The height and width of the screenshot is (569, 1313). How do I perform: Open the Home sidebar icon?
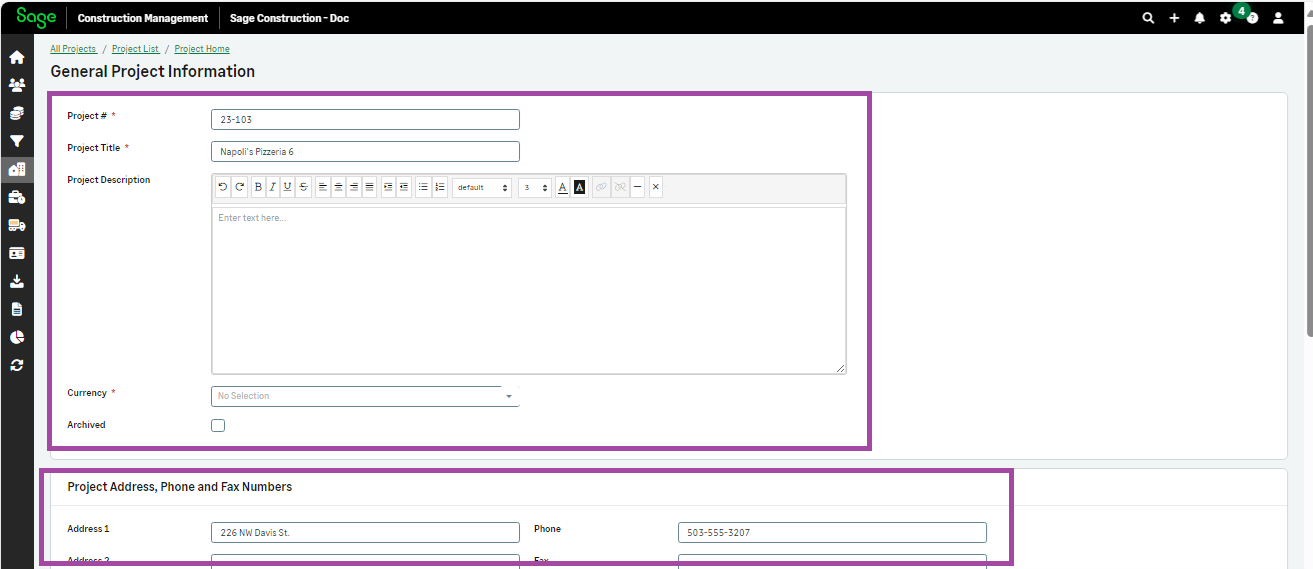[16, 58]
